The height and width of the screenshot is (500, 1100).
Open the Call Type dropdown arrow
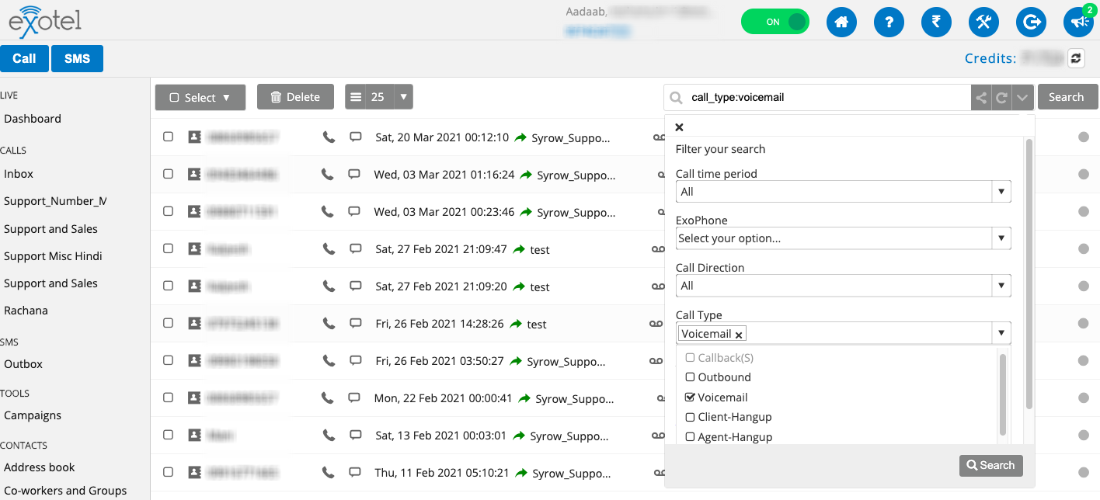[x=1001, y=333]
